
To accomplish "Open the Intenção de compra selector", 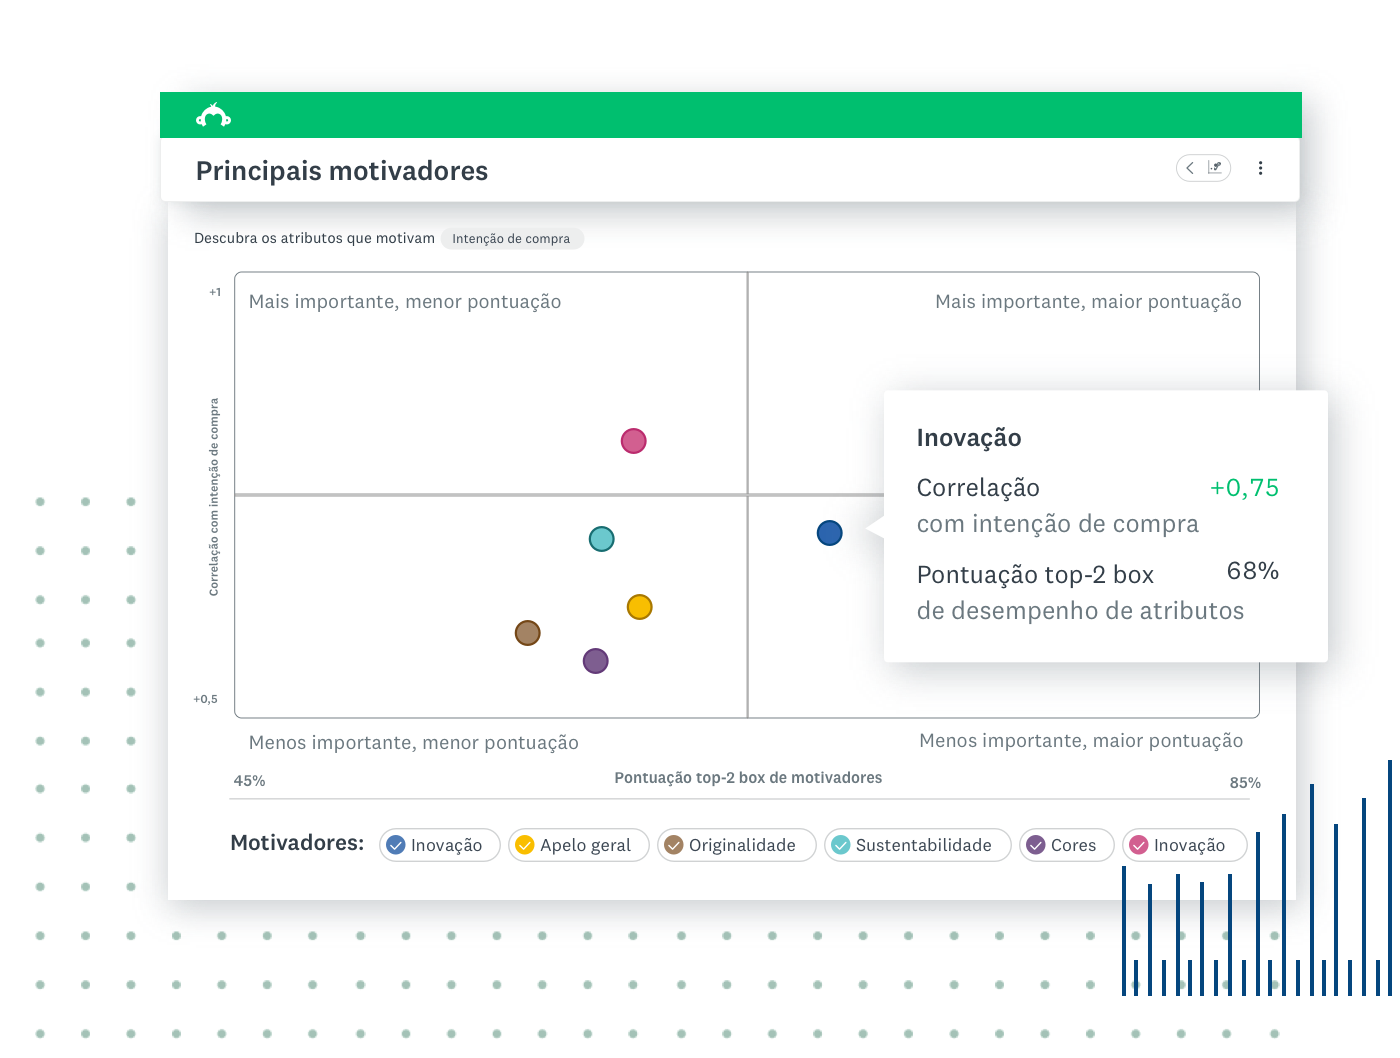I will (x=512, y=238).
